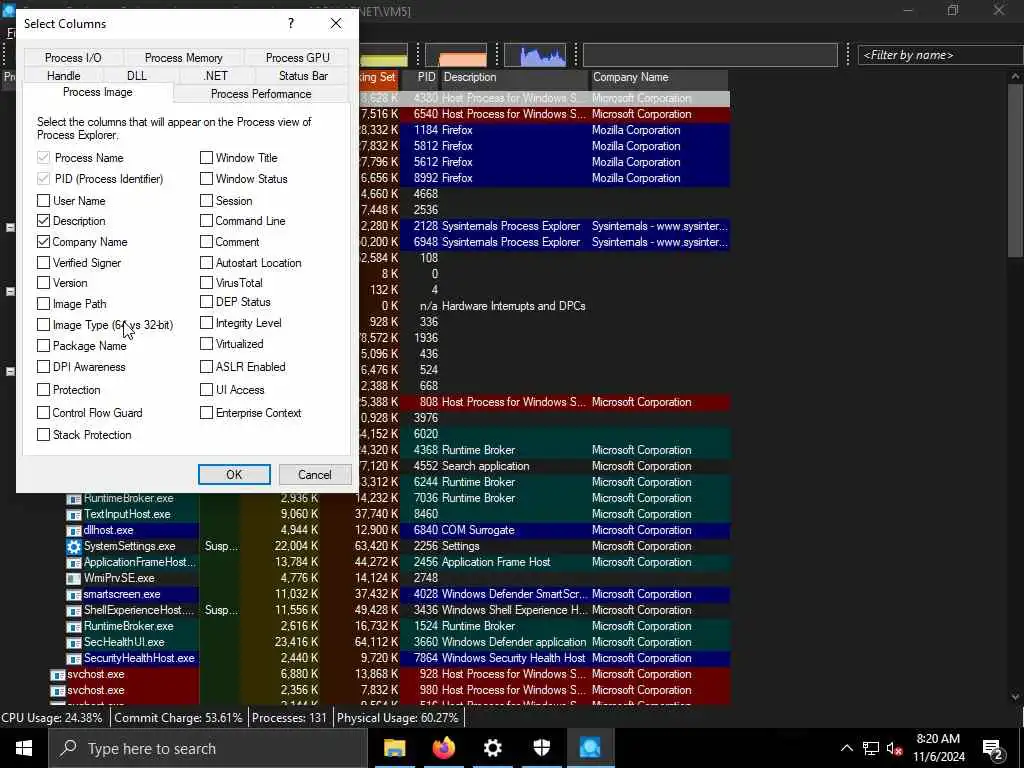Open Settings gear on the taskbar
The image size is (1024, 768).
(x=492, y=748)
